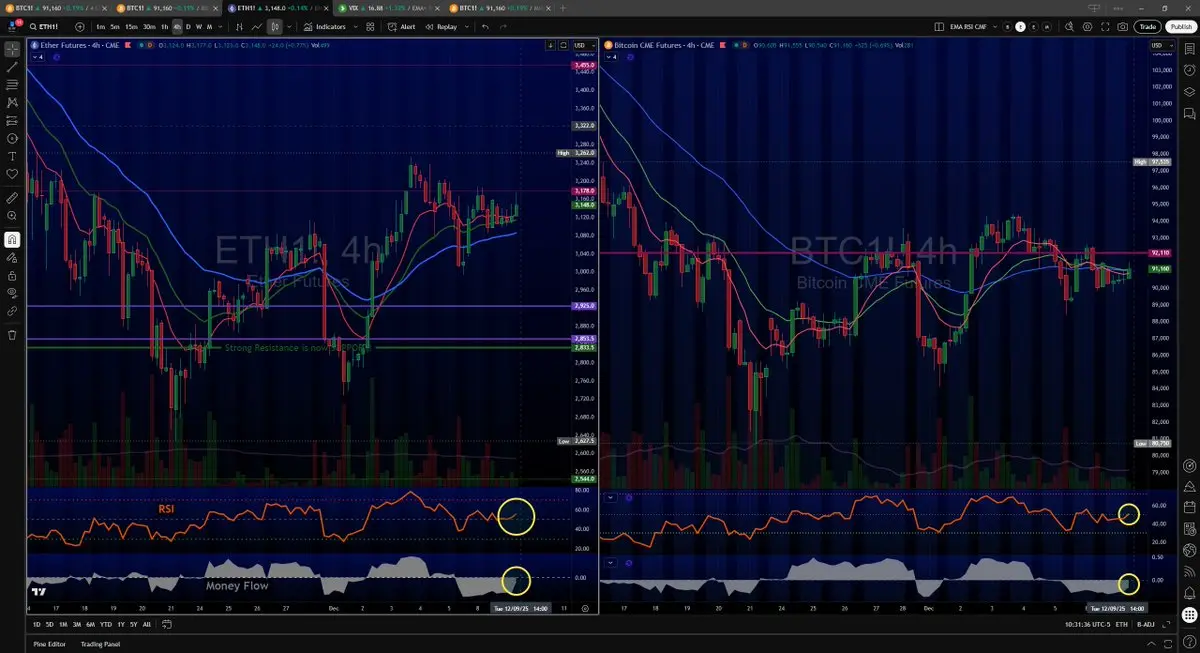This screenshot has height=653, width=1200.
Task: Toggle hide all drawings eye icon
Action: [x=12, y=293]
